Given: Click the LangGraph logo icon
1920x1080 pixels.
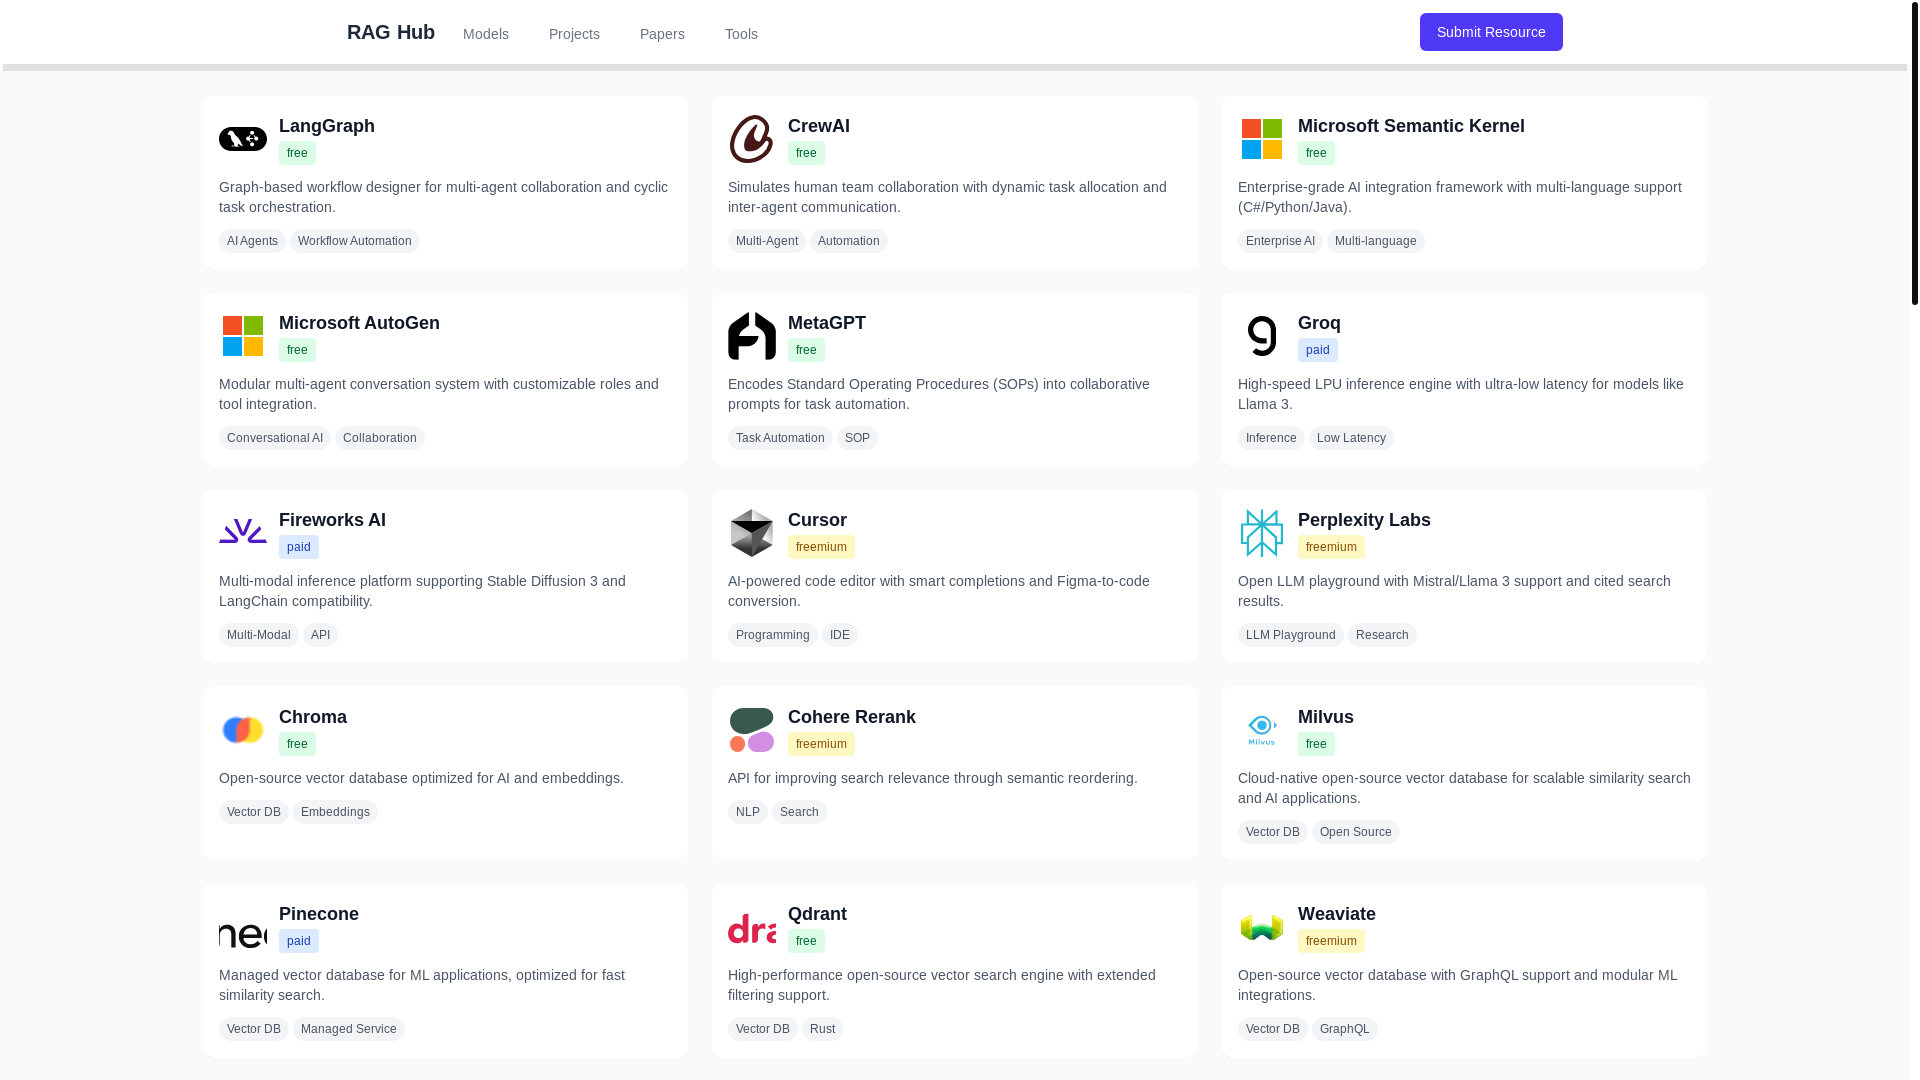Looking at the screenshot, I should pos(243,139).
